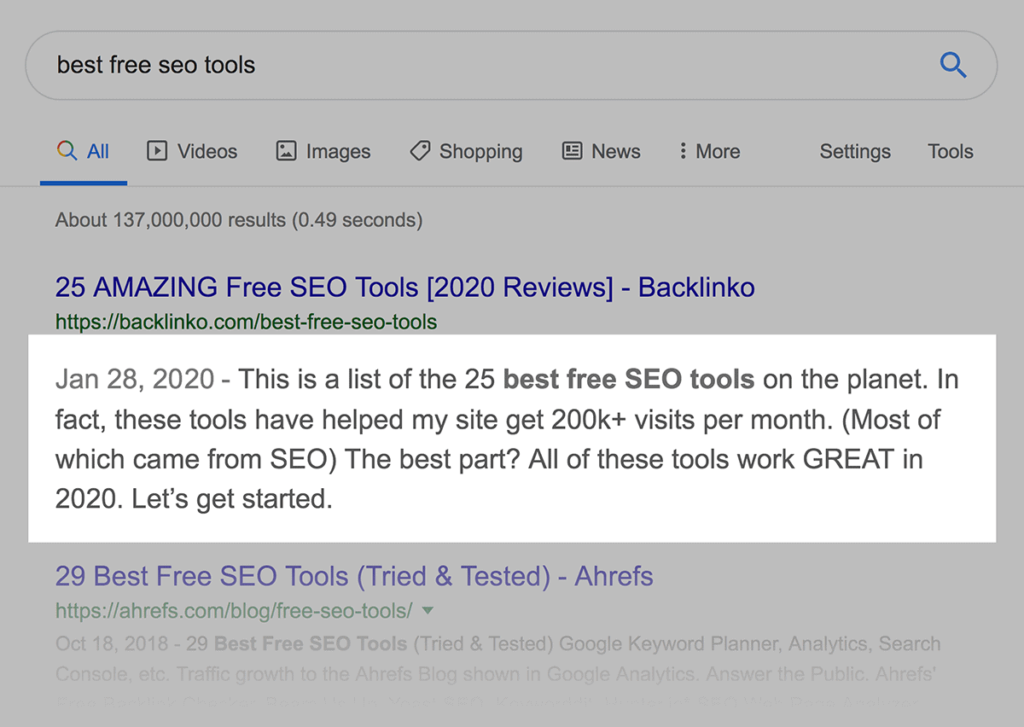Click the blue search magnifier icon
This screenshot has height=727, width=1024.
click(x=953, y=66)
